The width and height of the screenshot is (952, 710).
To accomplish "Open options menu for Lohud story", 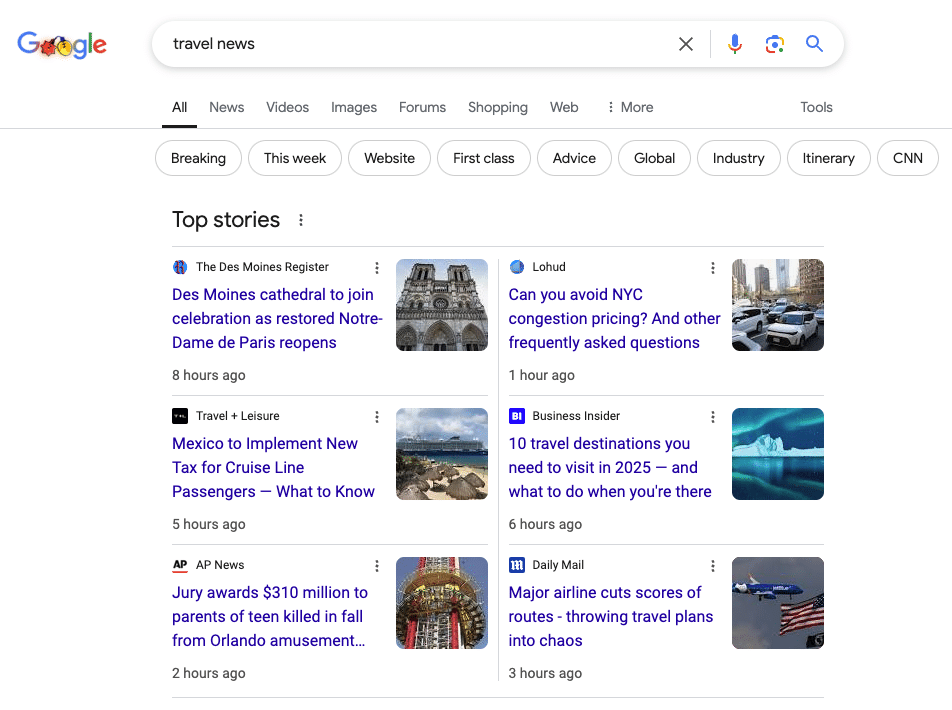I will tap(713, 268).
